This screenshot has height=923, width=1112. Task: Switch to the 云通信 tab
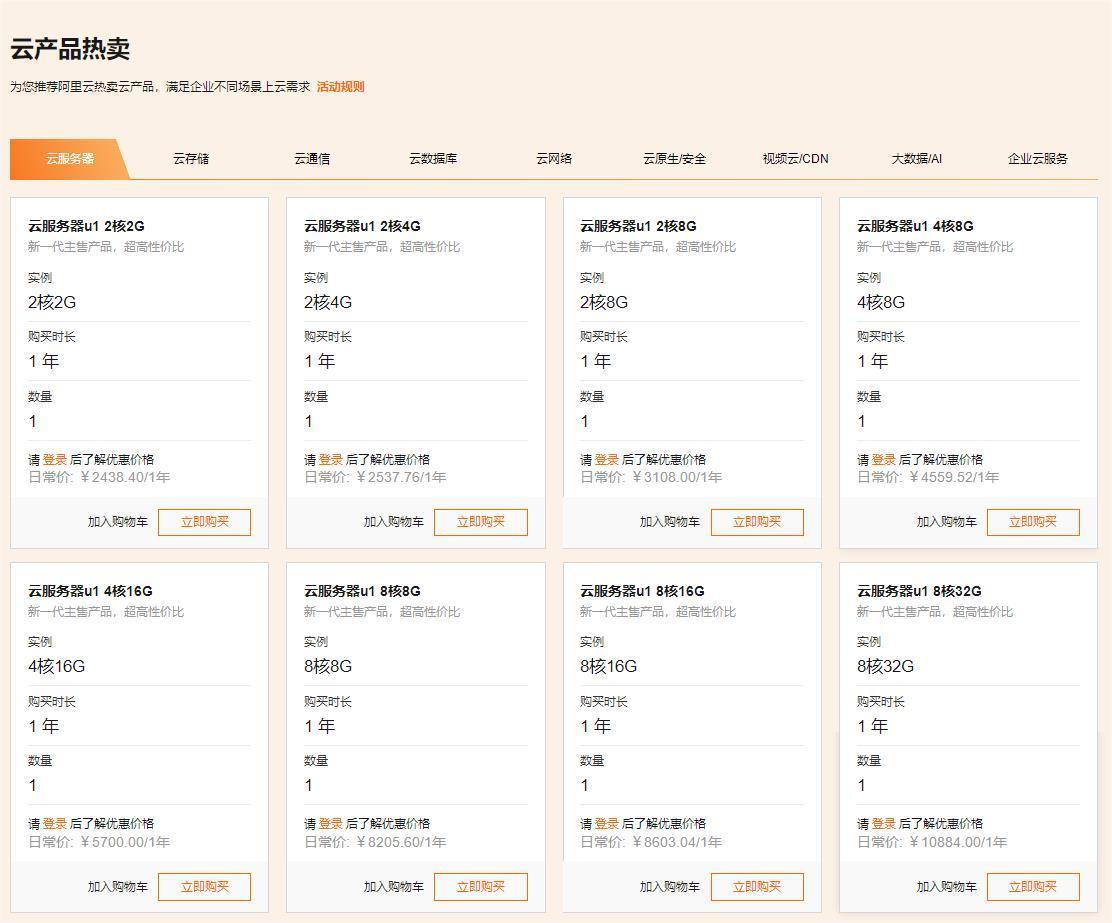pos(312,158)
